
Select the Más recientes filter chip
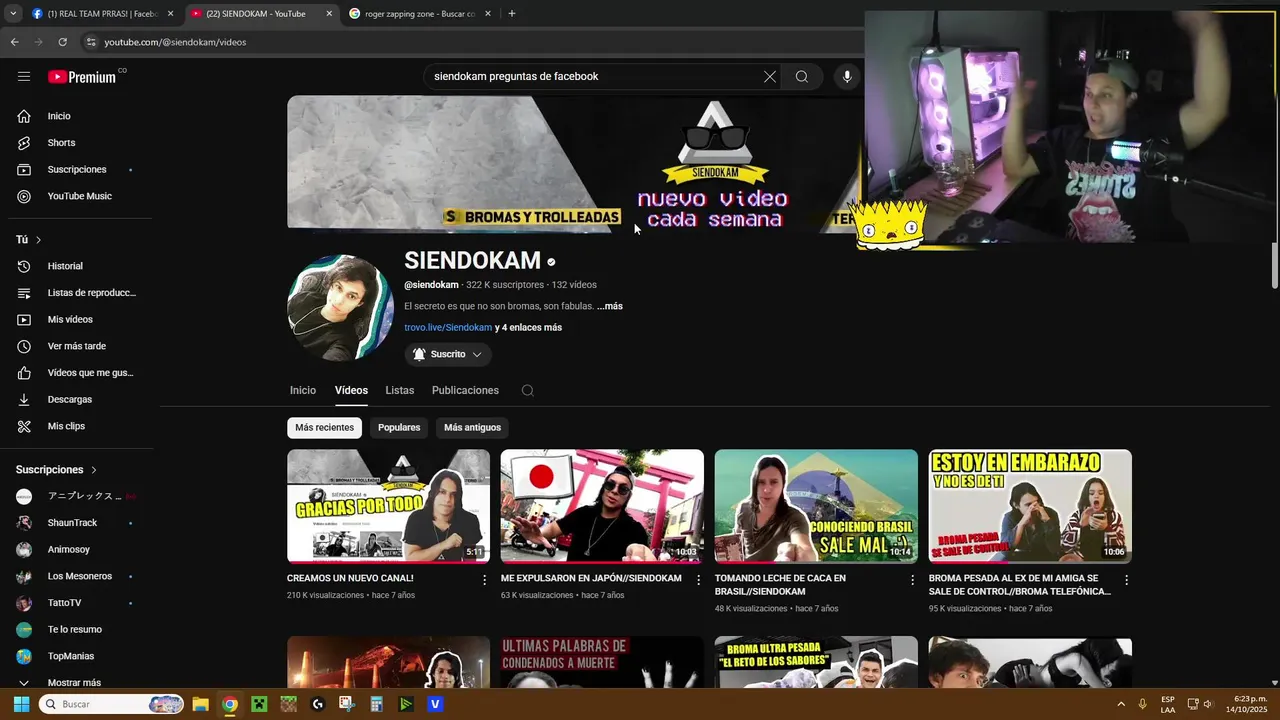(324, 428)
